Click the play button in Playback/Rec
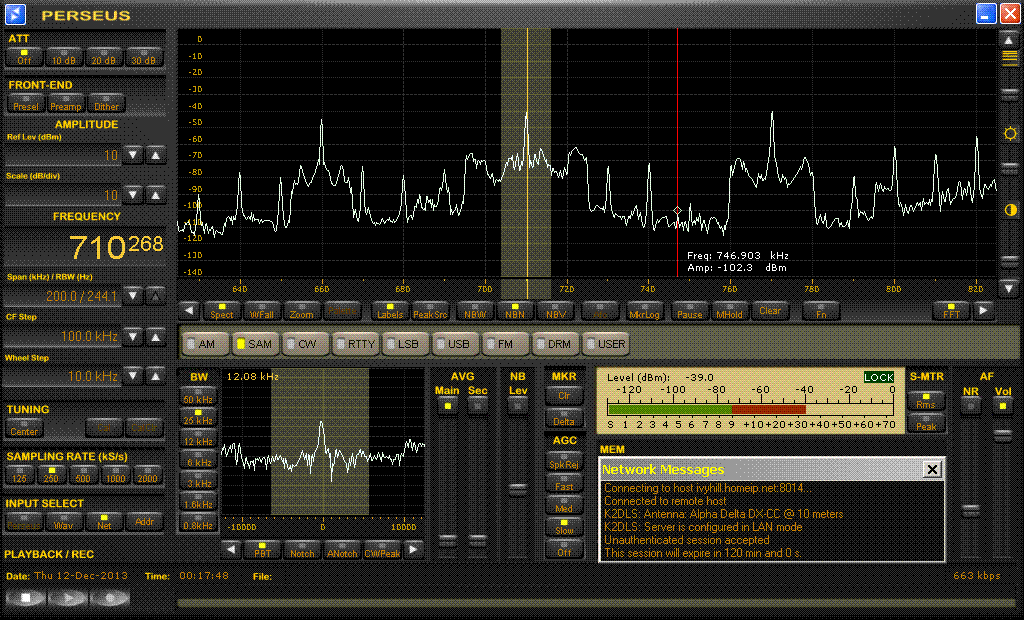1024x620 pixels. click(67, 597)
